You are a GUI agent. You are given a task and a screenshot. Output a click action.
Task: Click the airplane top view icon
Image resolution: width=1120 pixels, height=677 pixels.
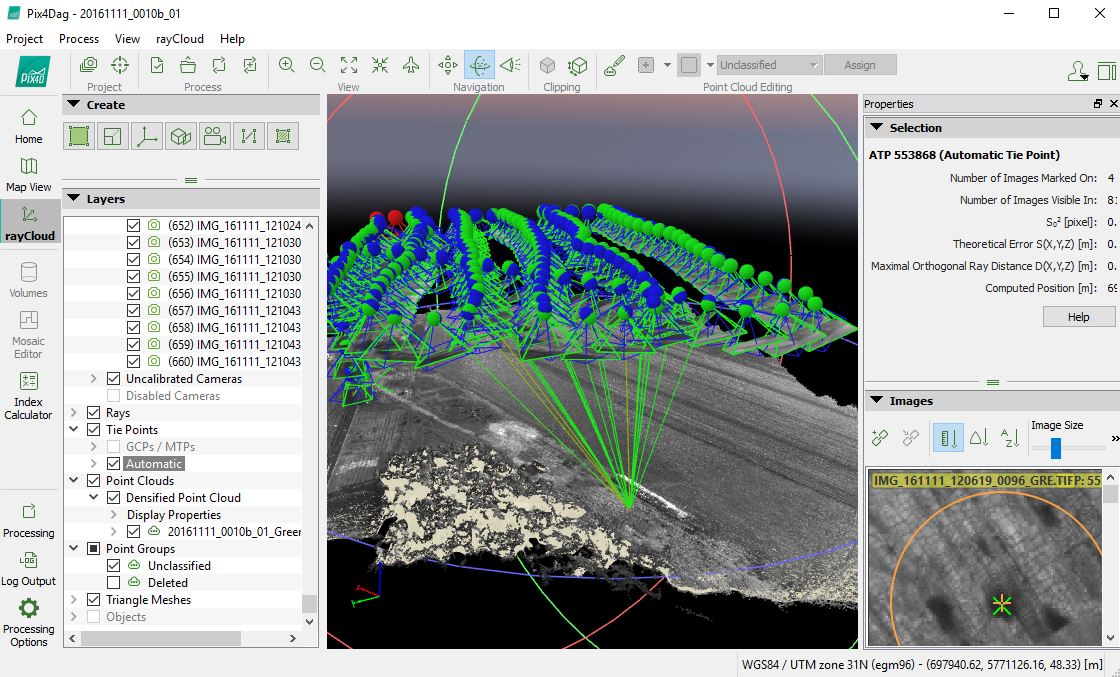click(411, 65)
